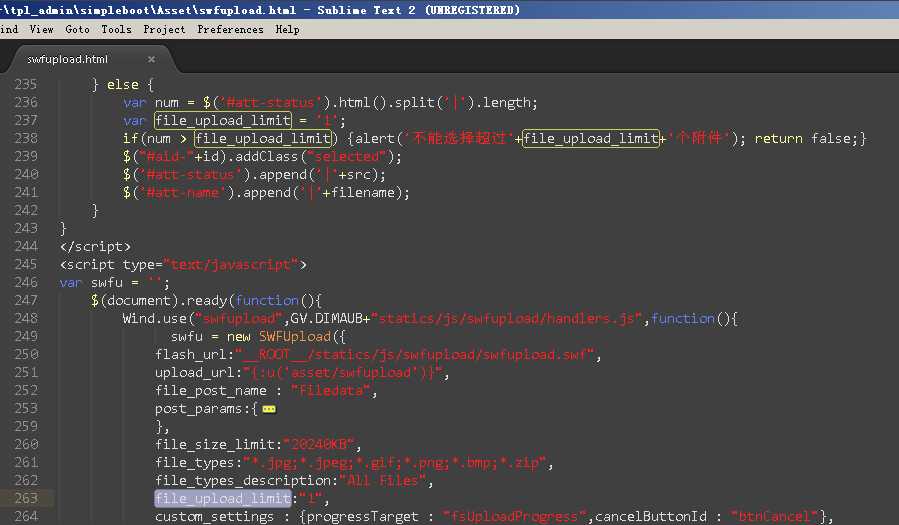Click line number 238 in gutter
The height and width of the screenshot is (525, 899).
[26, 139]
